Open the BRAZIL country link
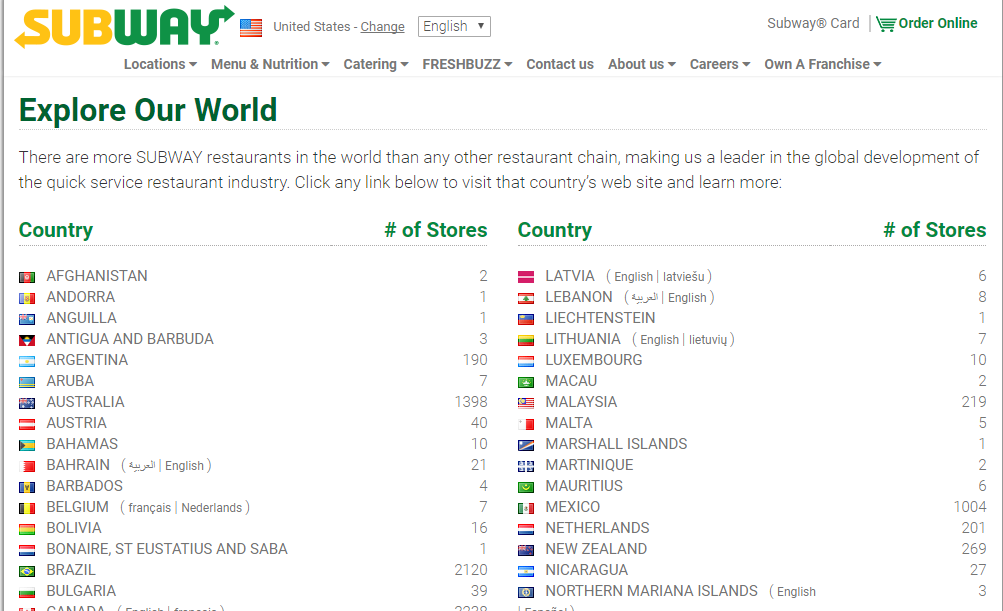The image size is (1003, 611). (x=71, y=570)
